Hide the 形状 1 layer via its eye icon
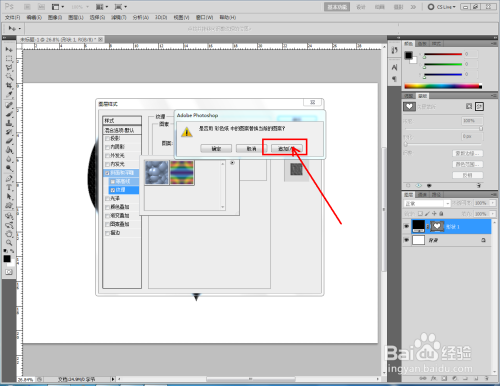 406,226
